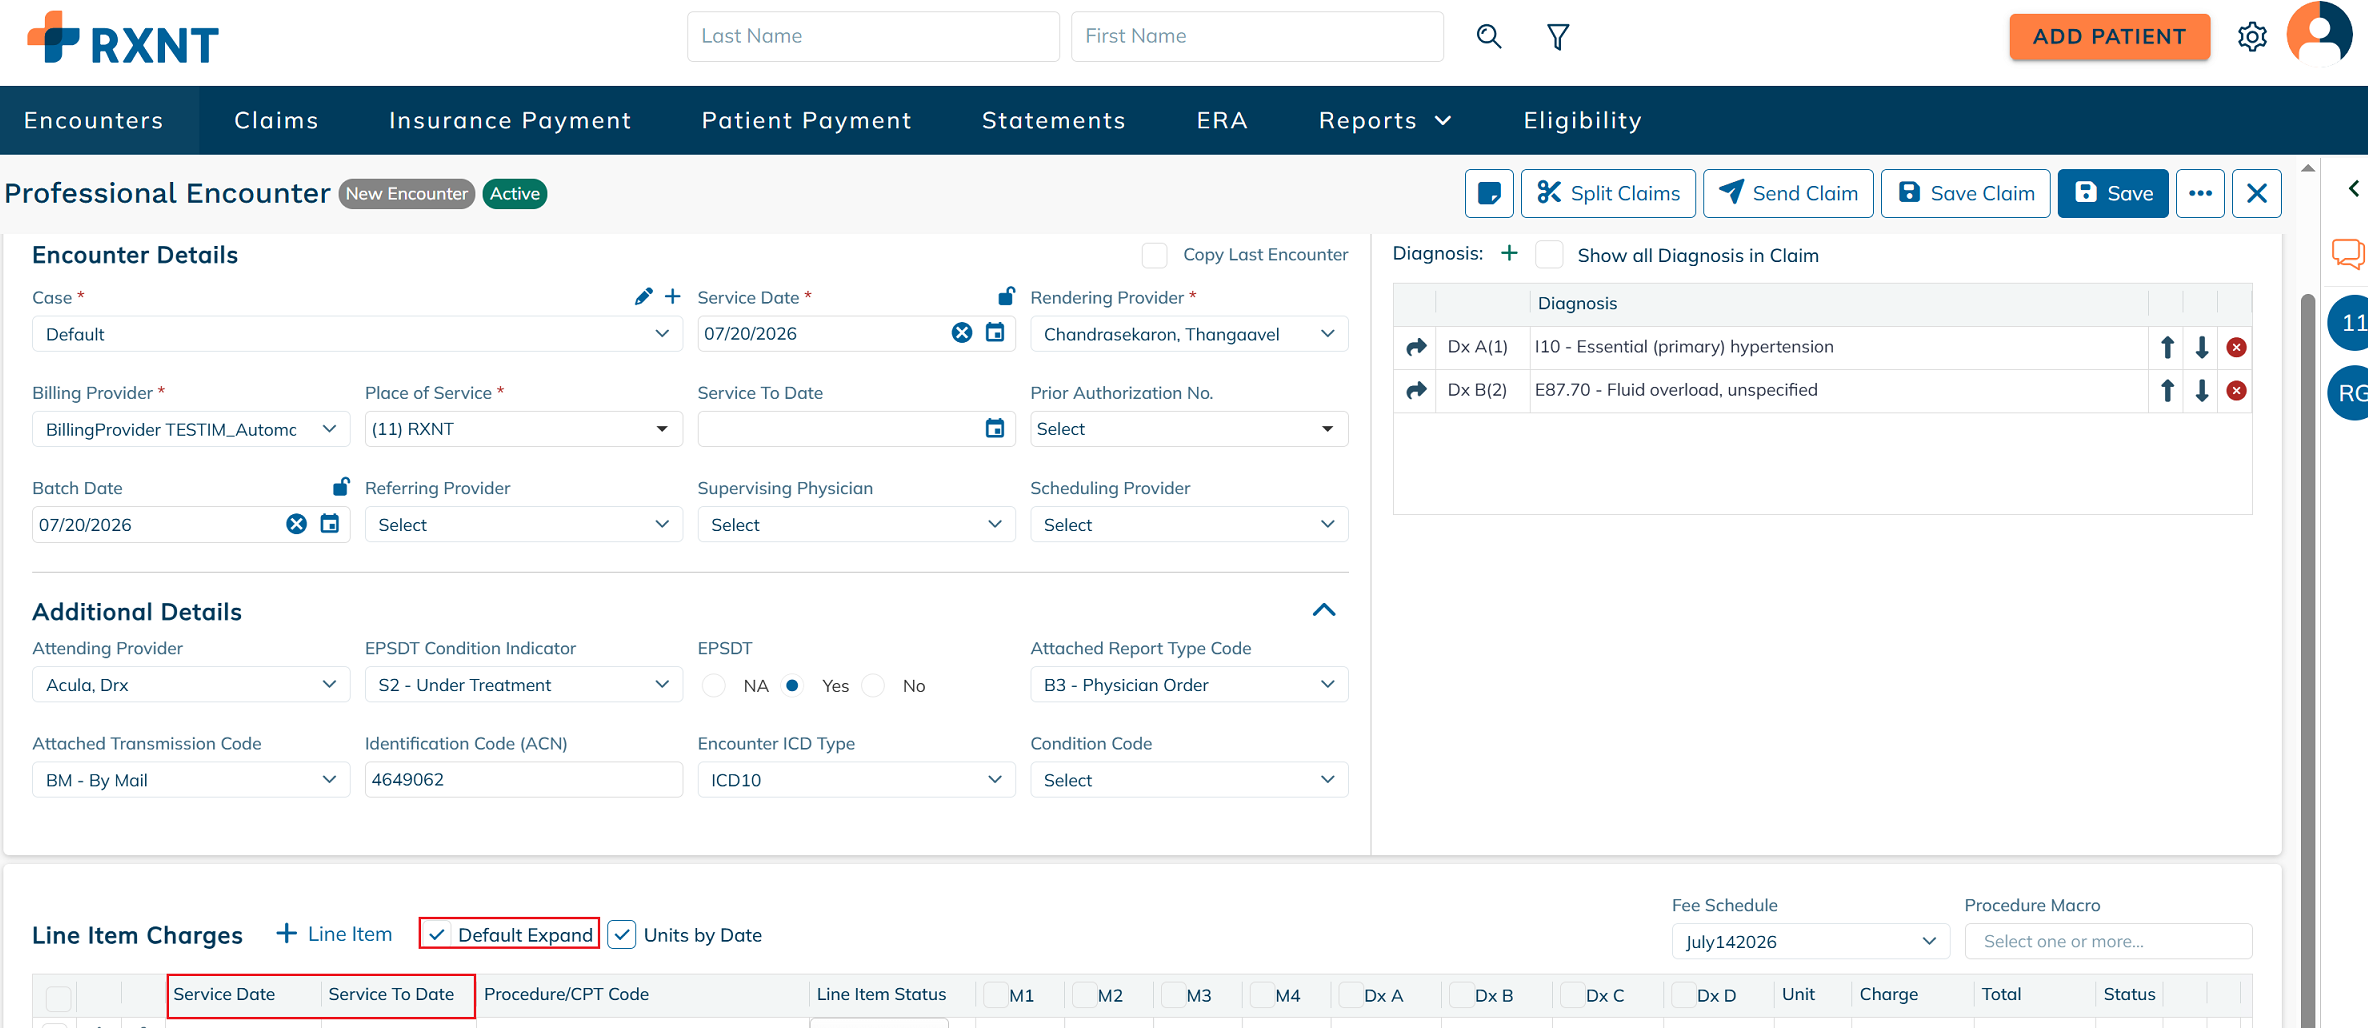This screenshot has width=2368, height=1028.
Task: Open the Rendering Provider dropdown
Action: pyautogui.click(x=1189, y=334)
